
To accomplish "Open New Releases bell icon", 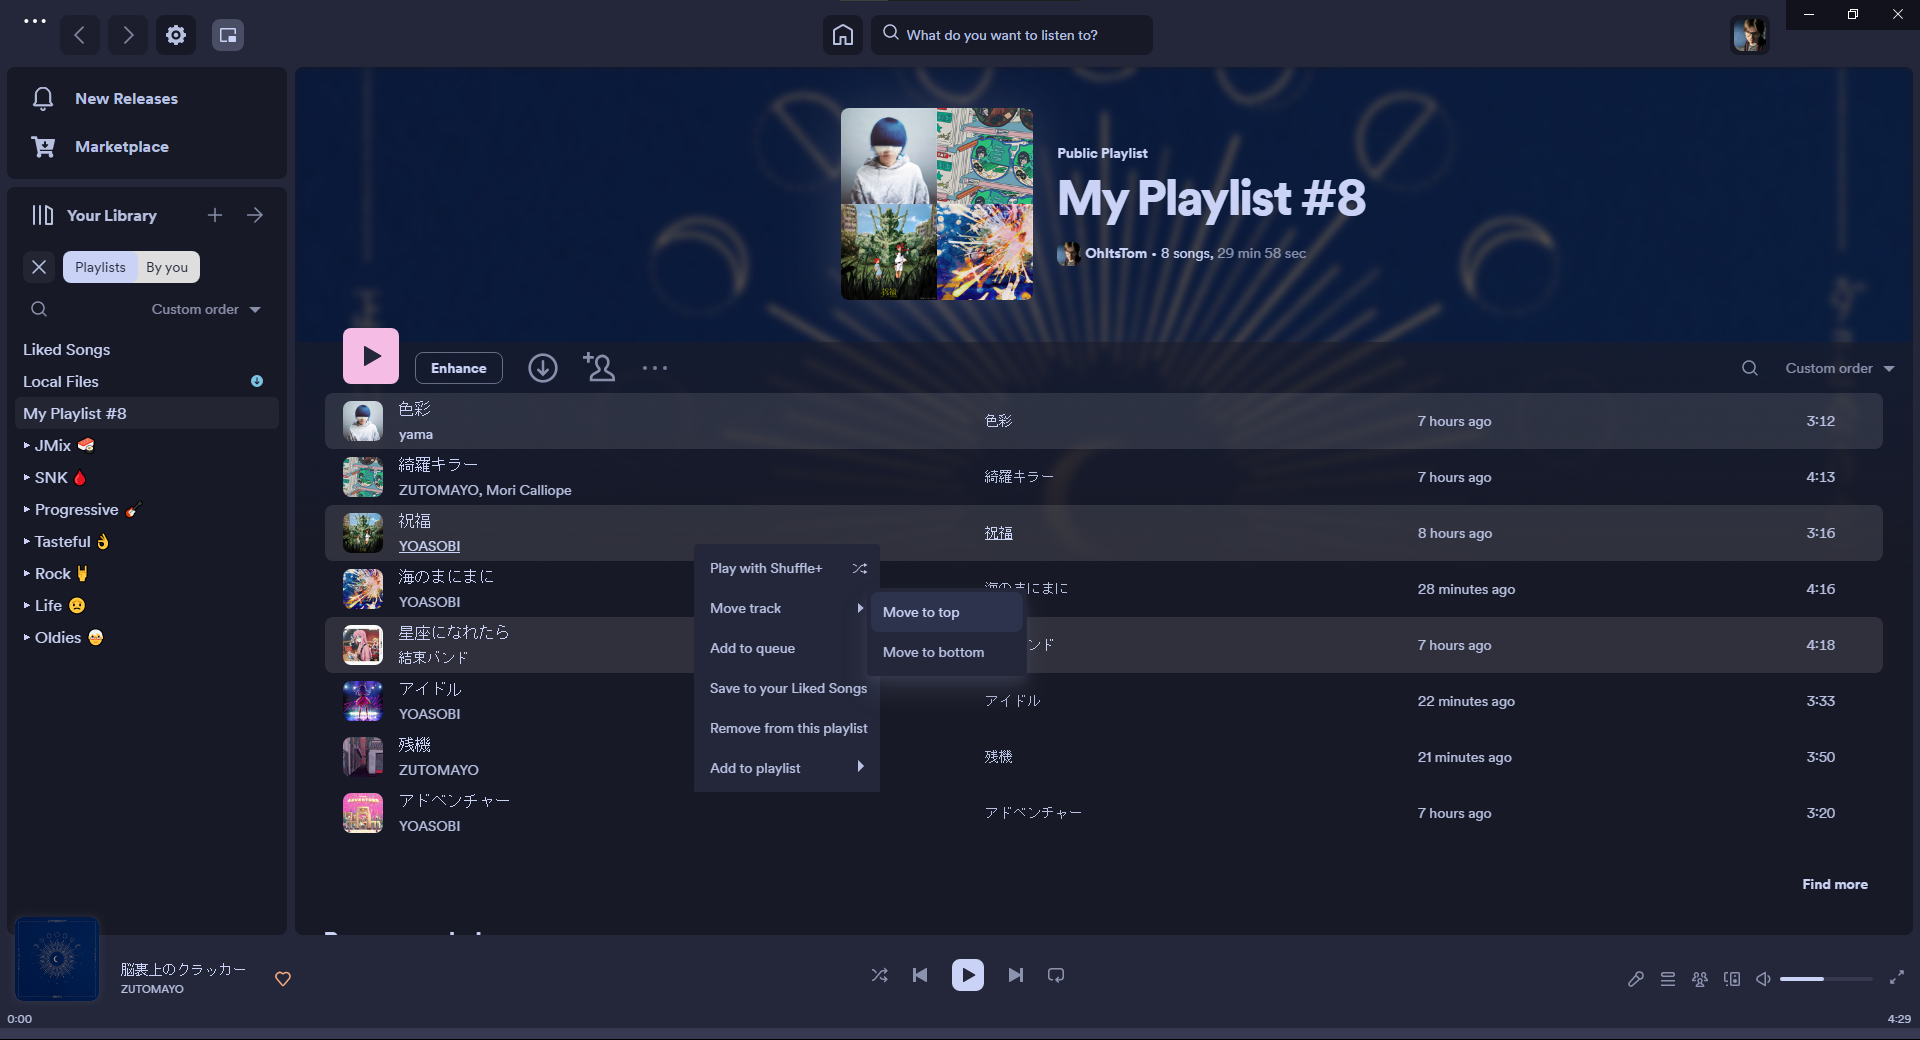I will coord(43,98).
